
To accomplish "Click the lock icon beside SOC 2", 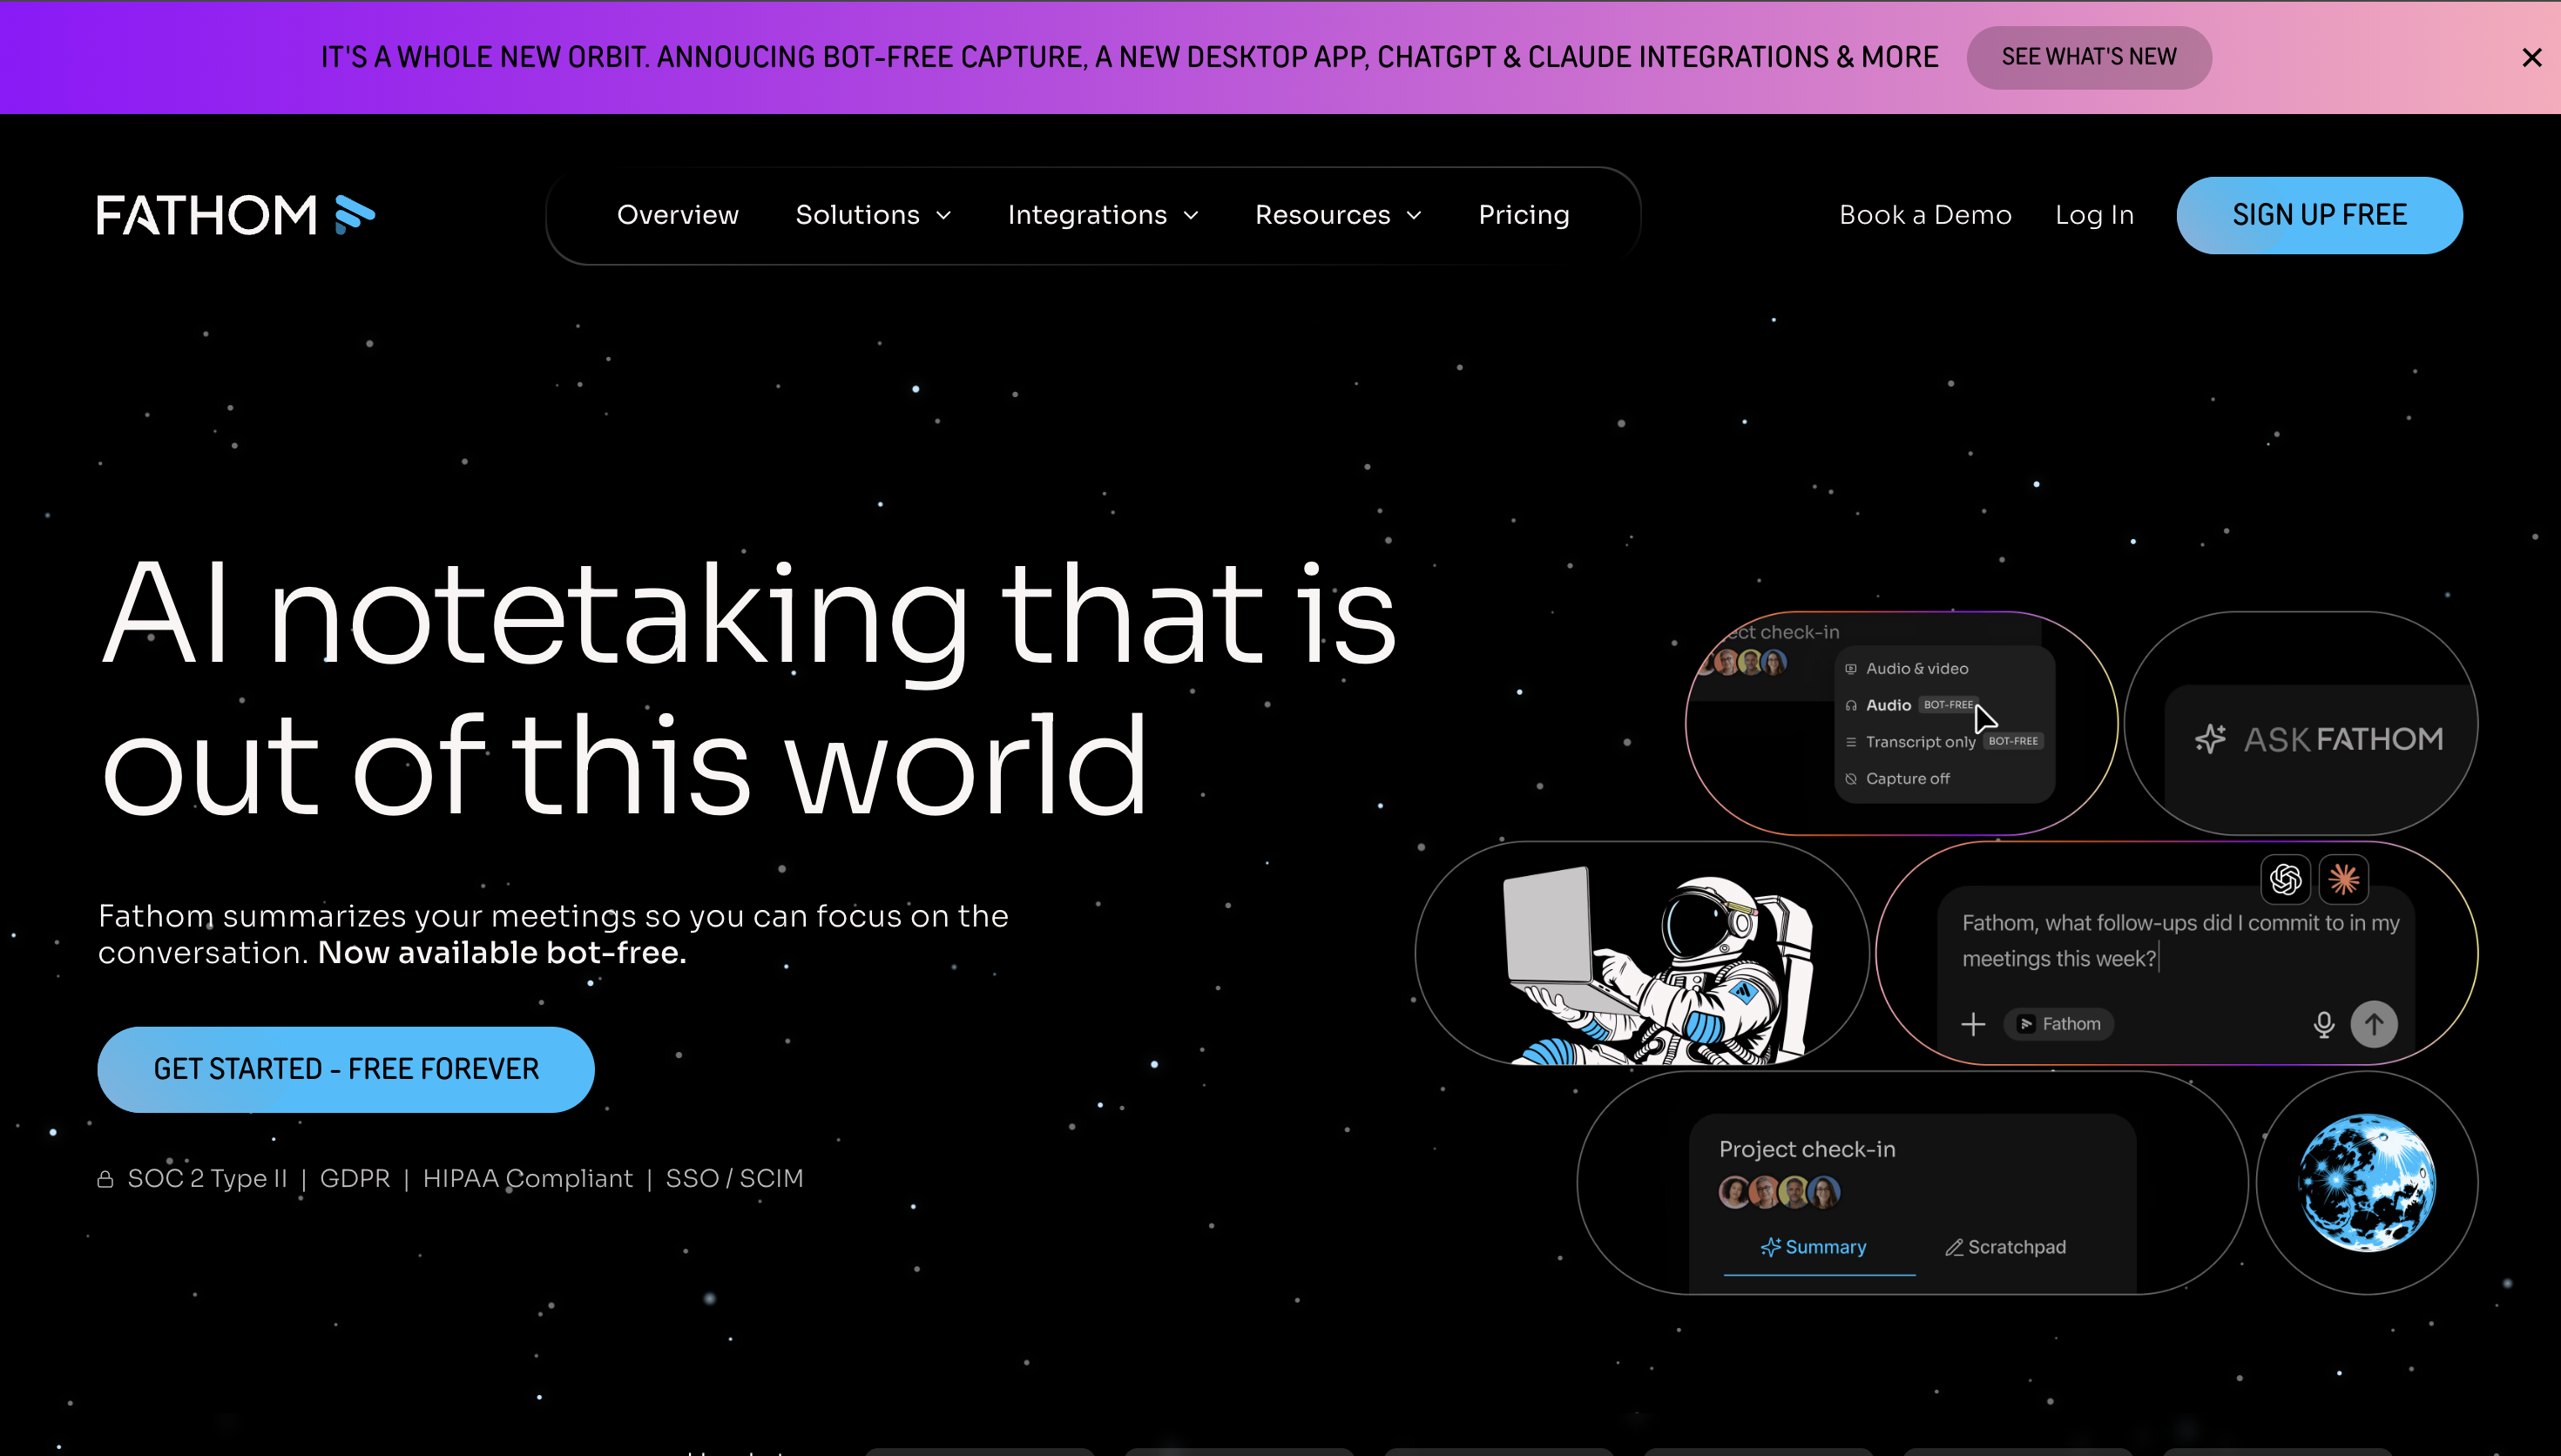I will tap(105, 1179).
